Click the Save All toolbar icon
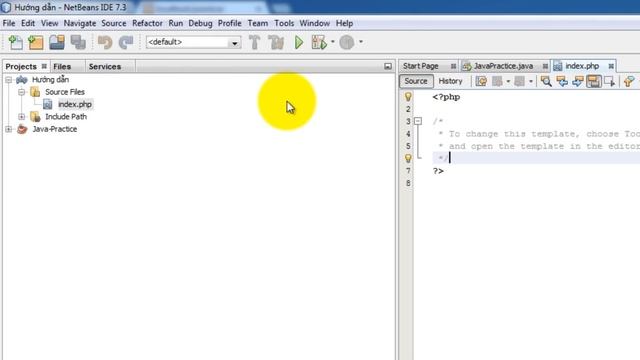 pyautogui.click(x=78, y=42)
